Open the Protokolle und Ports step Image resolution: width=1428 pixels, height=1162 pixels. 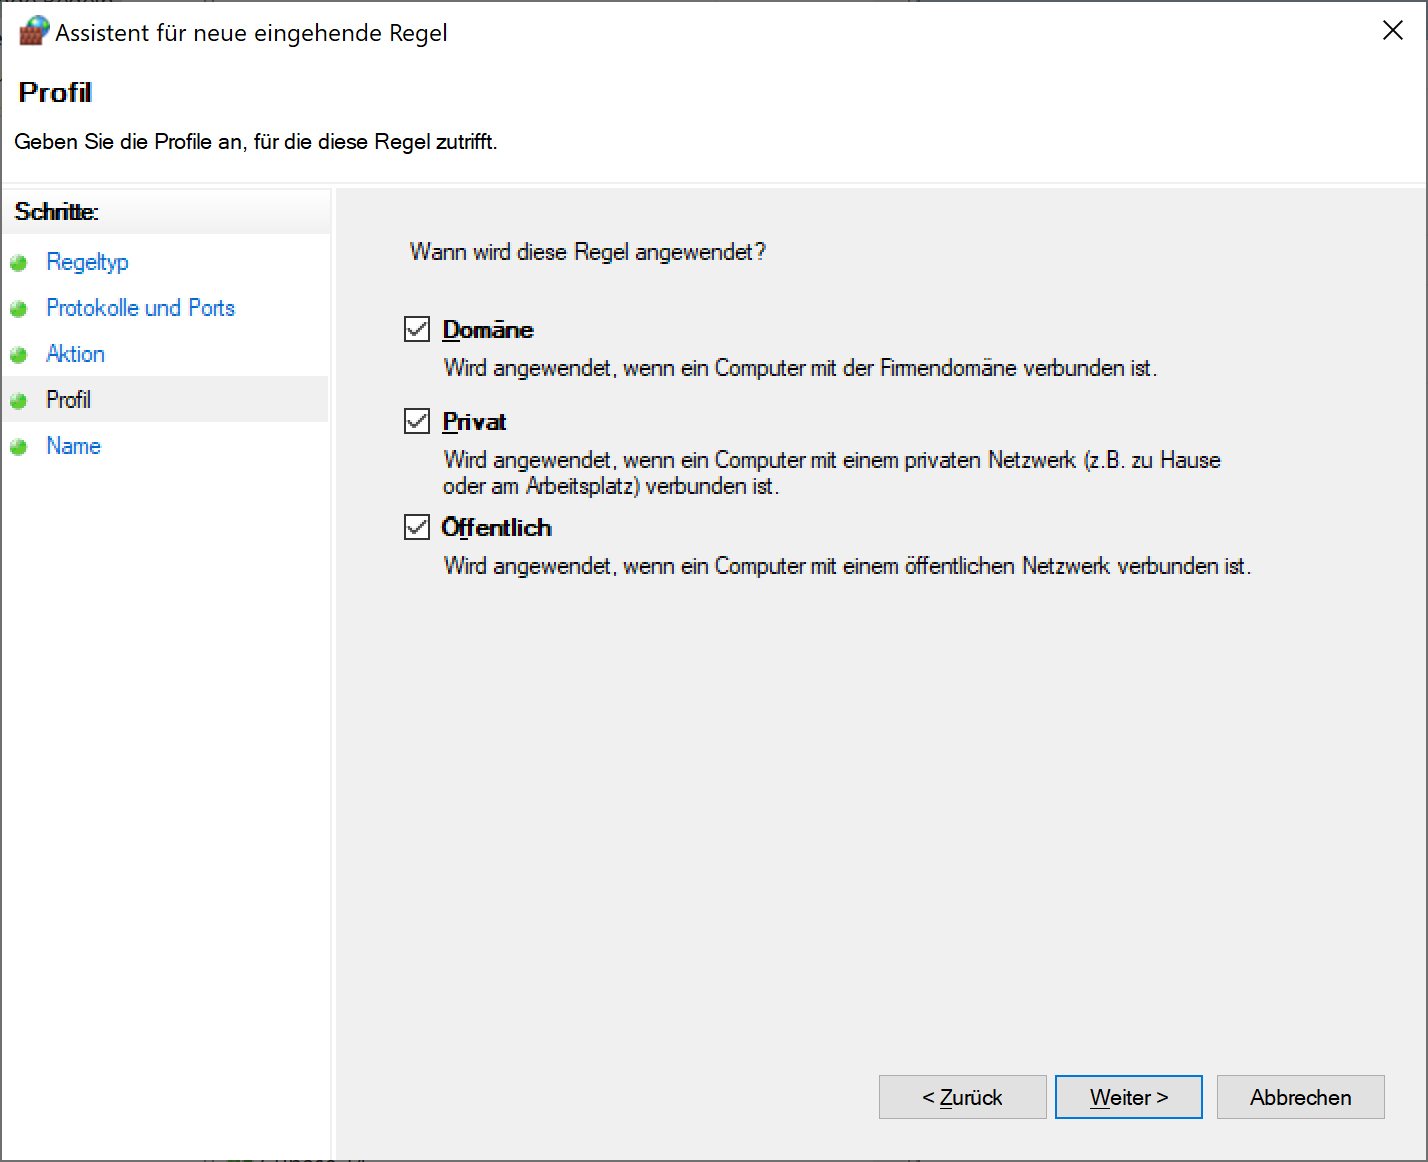tap(140, 308)
